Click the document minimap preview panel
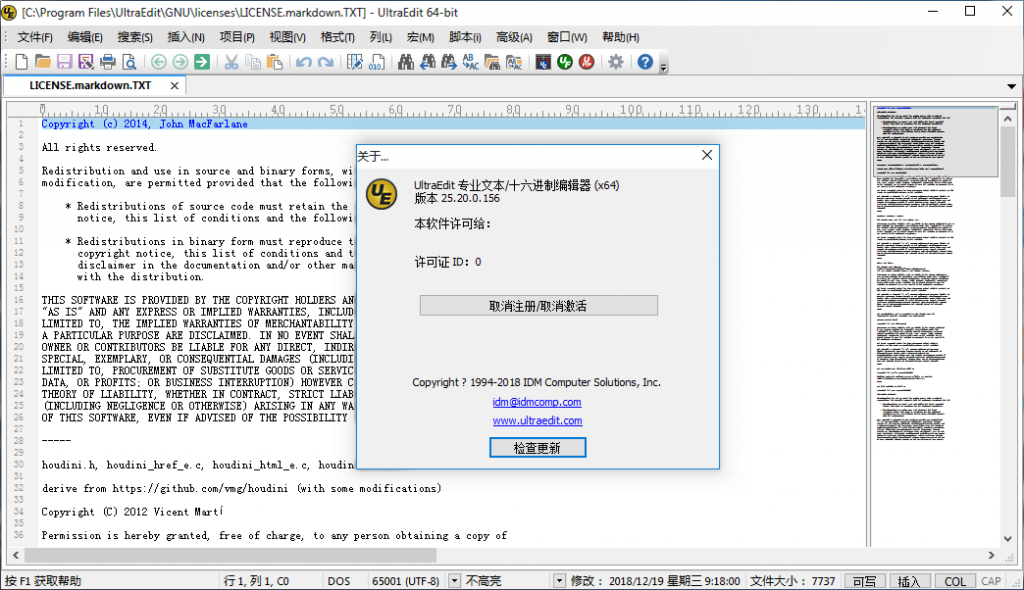Screen dimensions: 1024x590 (935, 325)
